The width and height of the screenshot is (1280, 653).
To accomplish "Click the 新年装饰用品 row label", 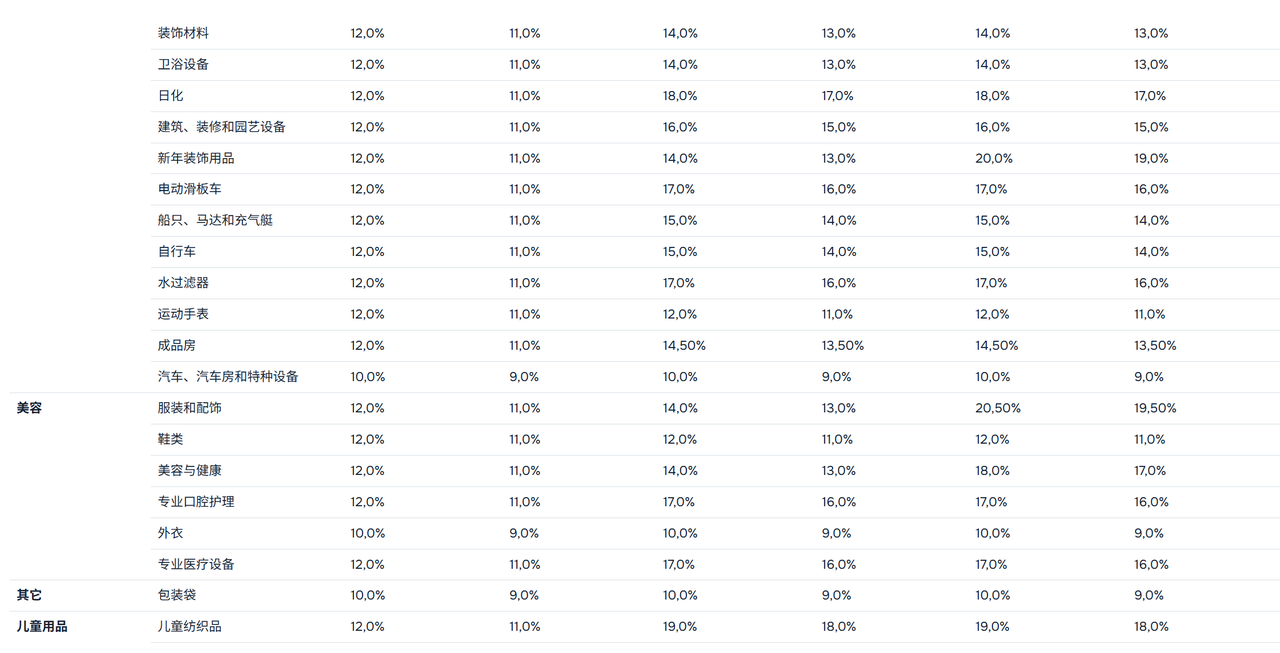I will tap(196, 158).
